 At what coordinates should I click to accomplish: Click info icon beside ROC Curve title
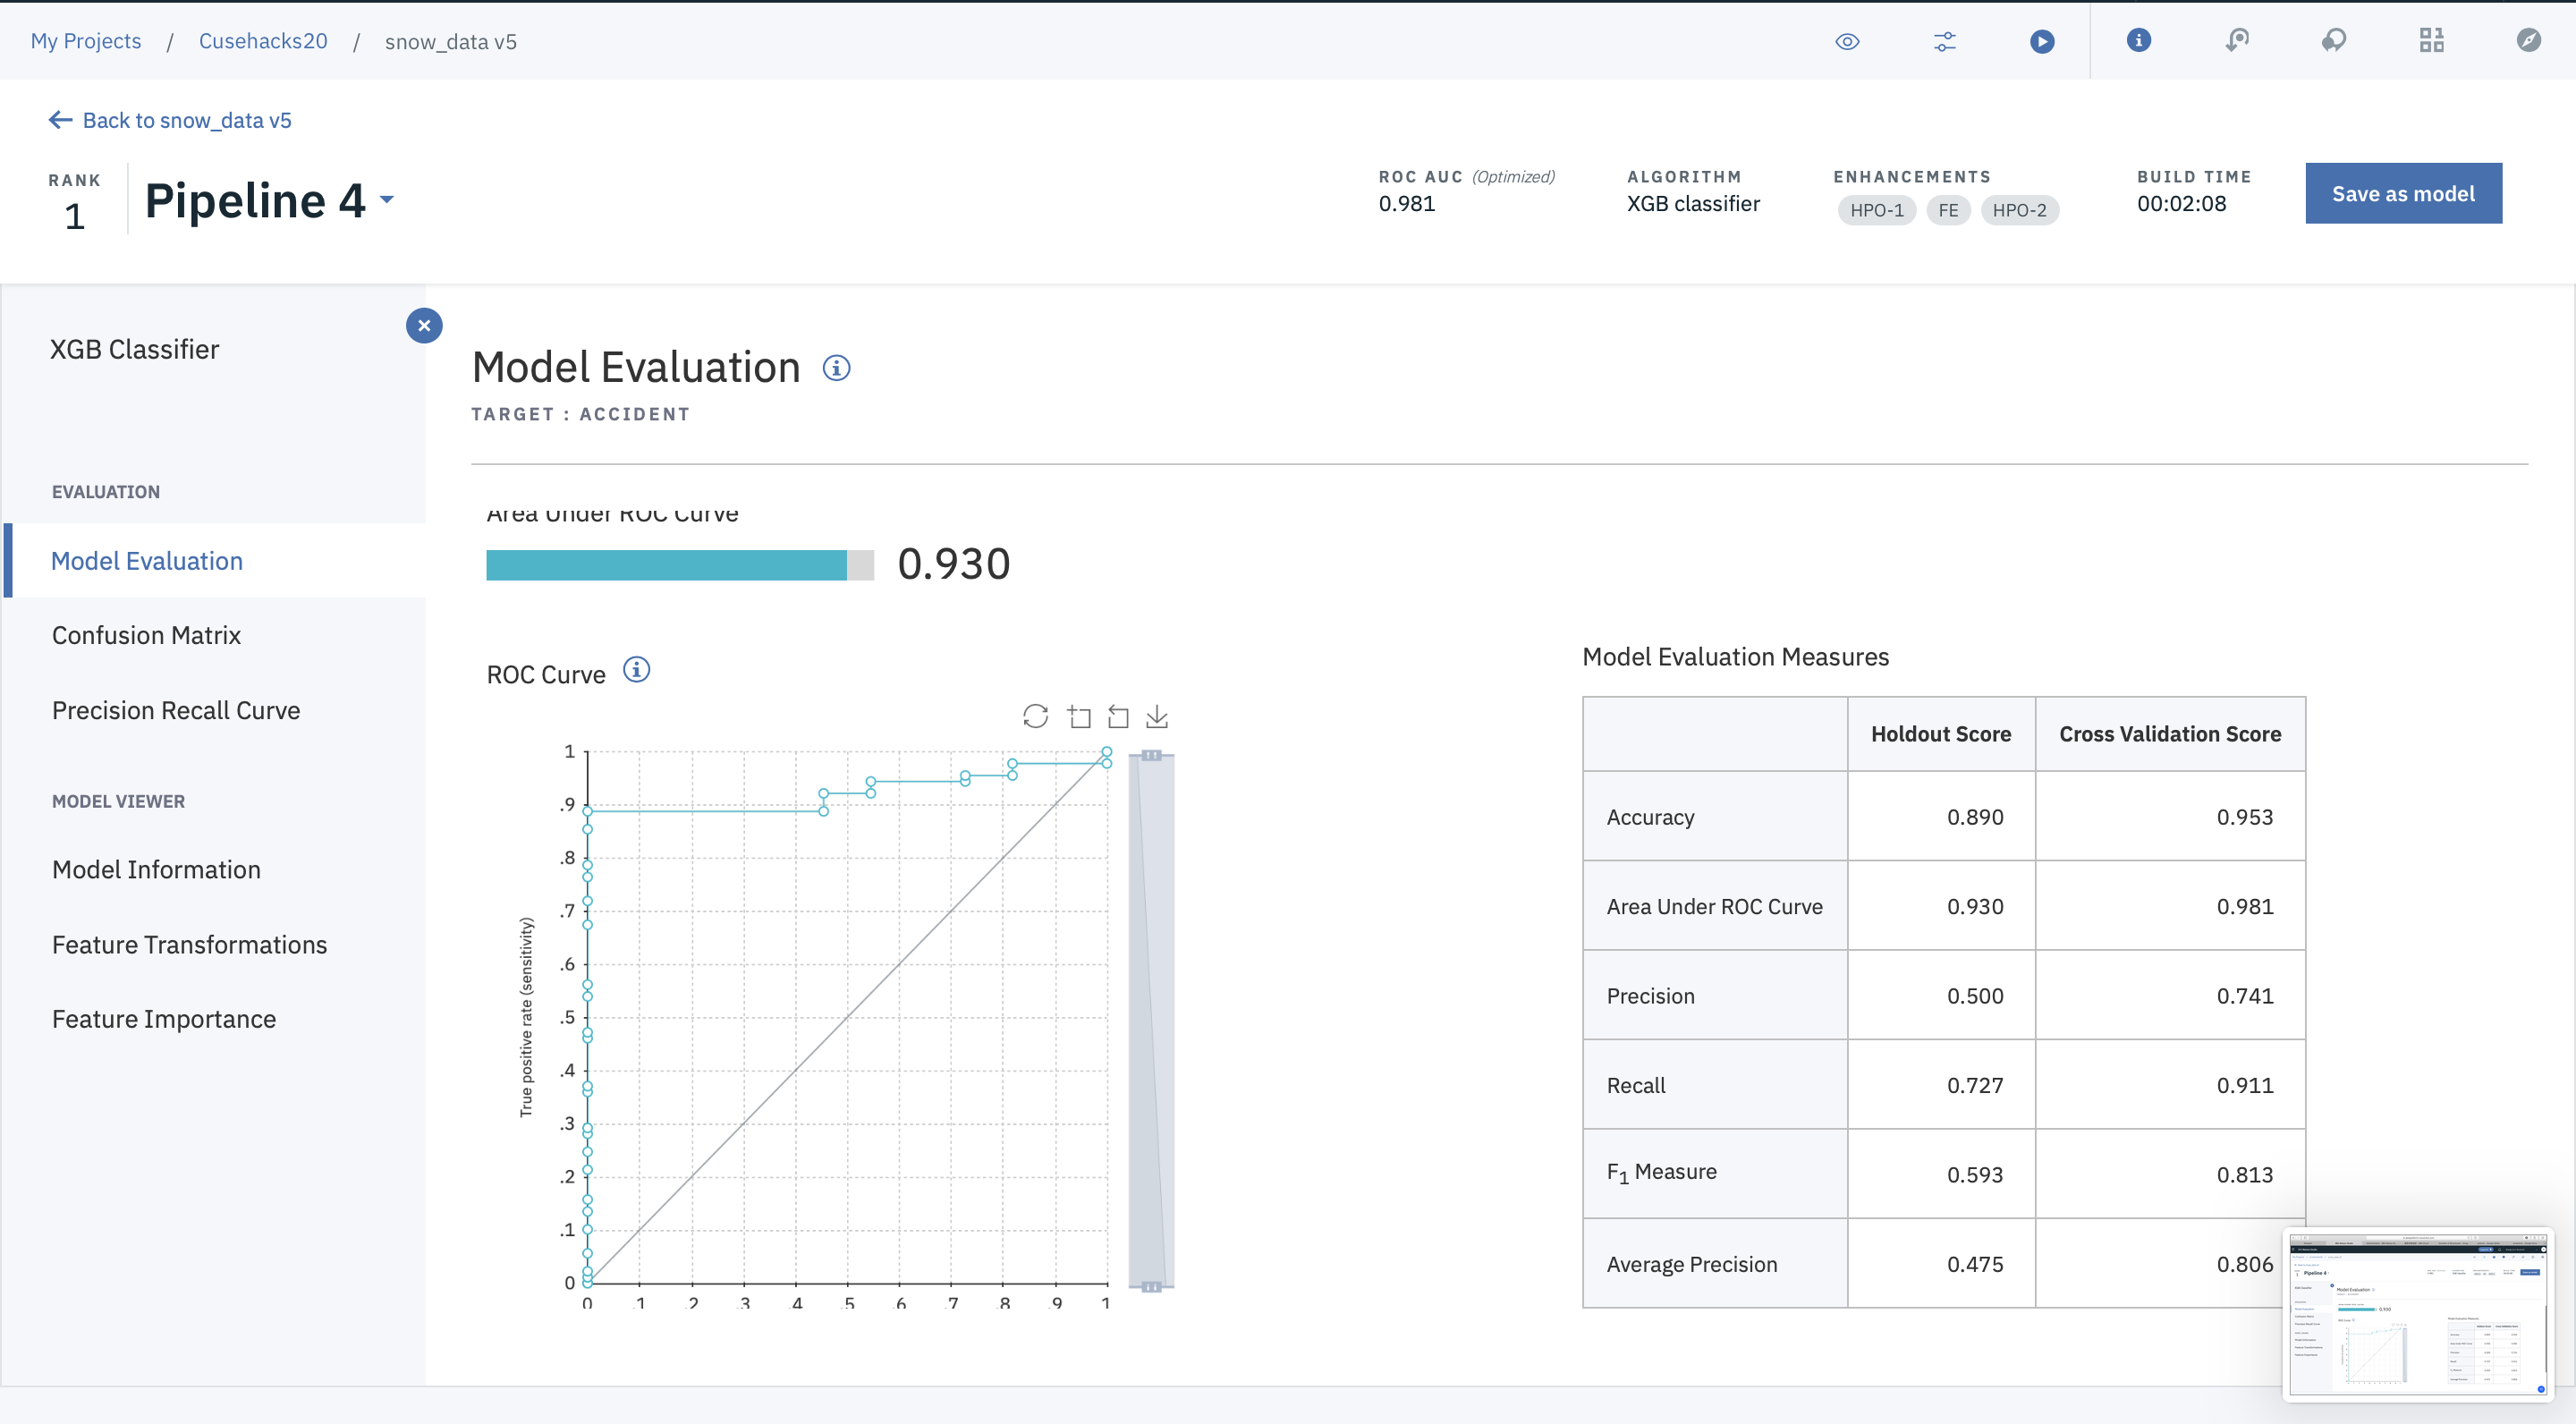[636, 669]
